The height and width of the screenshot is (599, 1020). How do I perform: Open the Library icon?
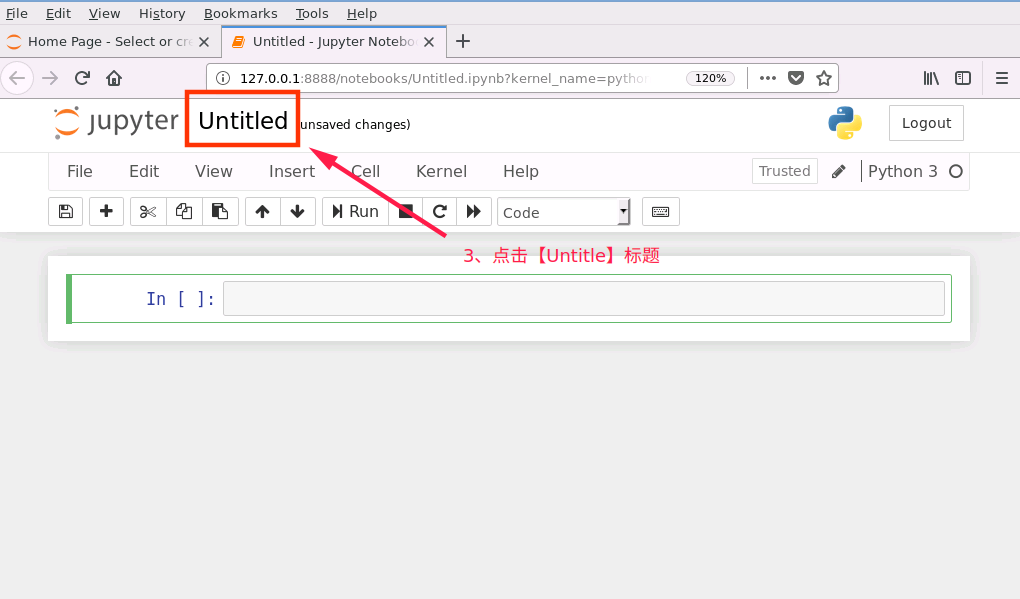click(931, 78)
